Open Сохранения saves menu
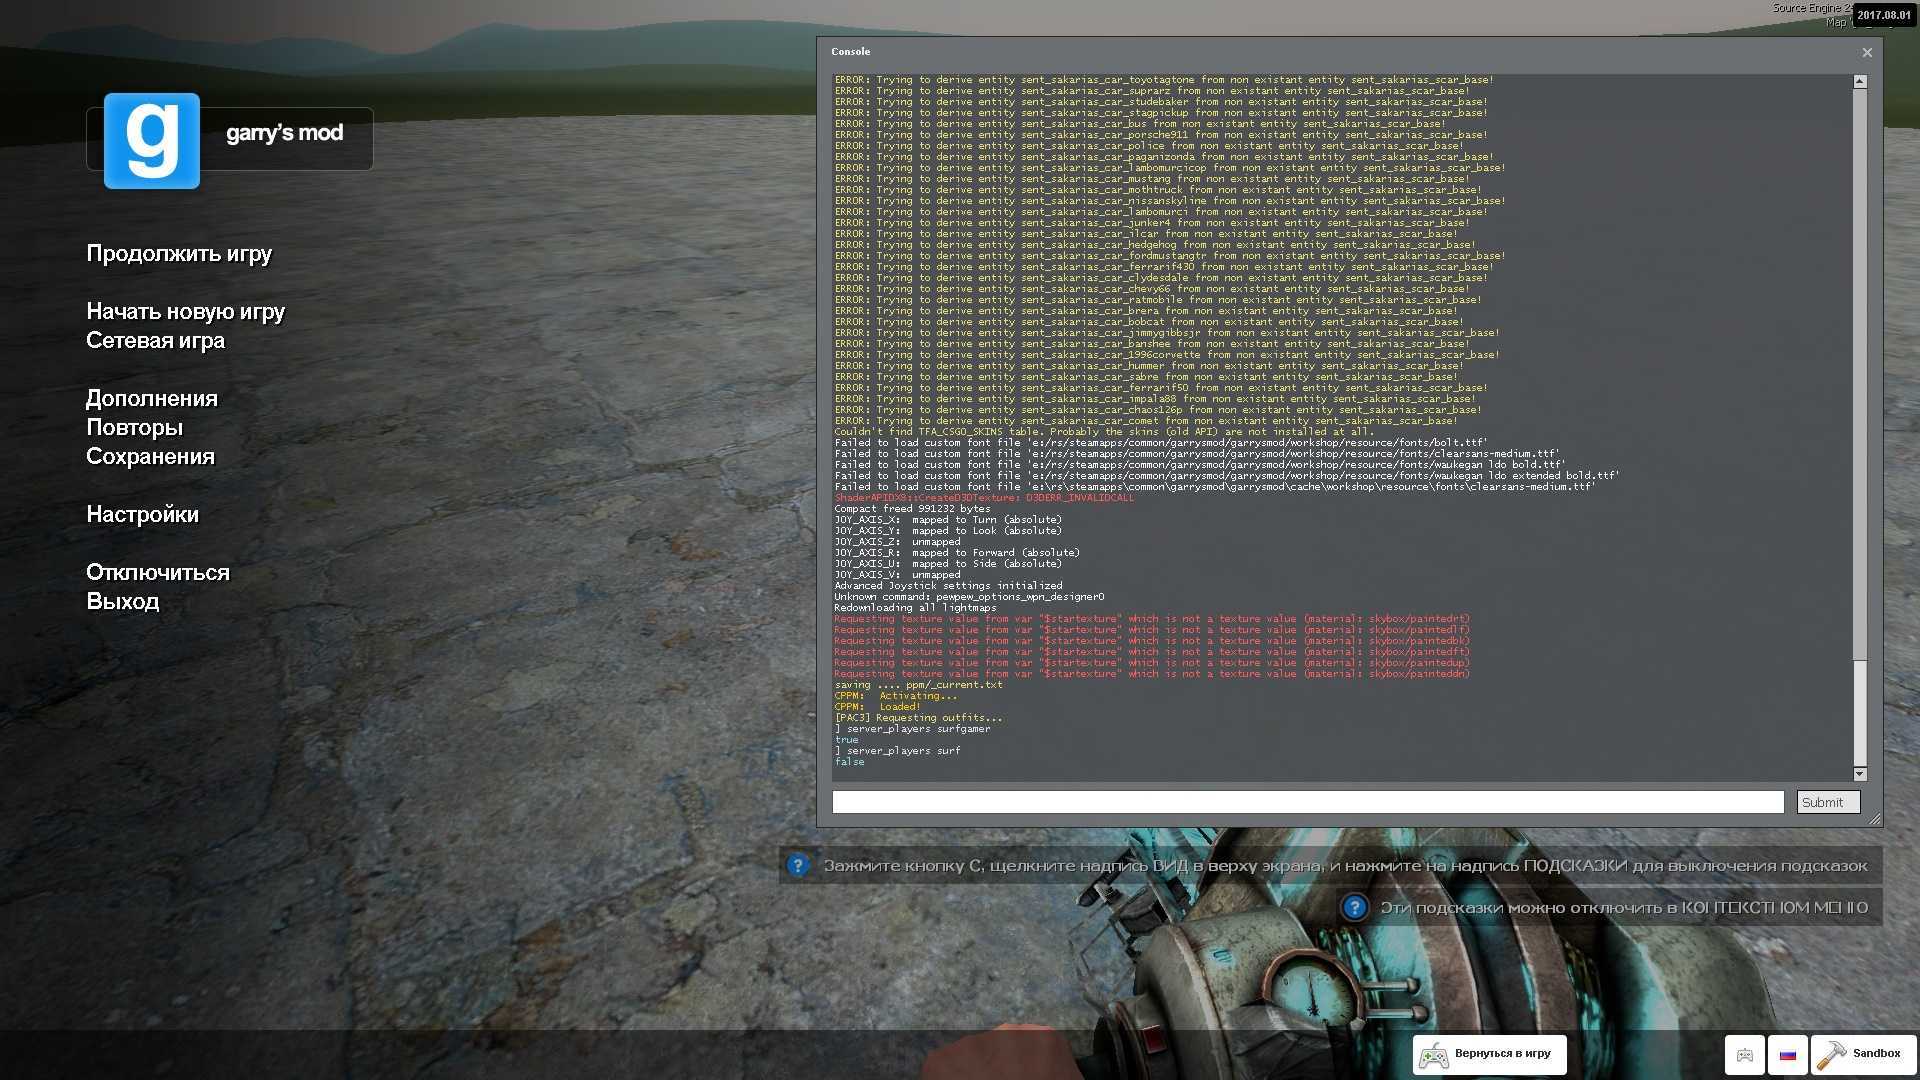 point(150,457)
